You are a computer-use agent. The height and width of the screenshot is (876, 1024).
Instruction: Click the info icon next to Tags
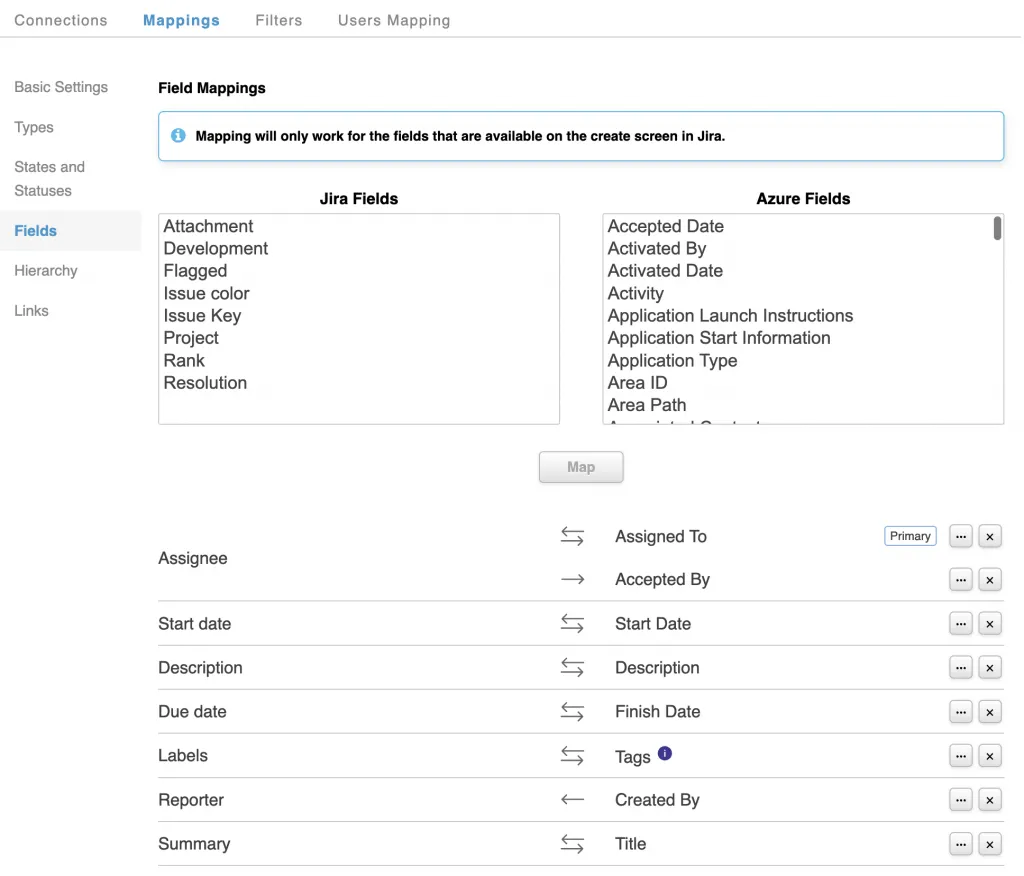coord(665,754)
